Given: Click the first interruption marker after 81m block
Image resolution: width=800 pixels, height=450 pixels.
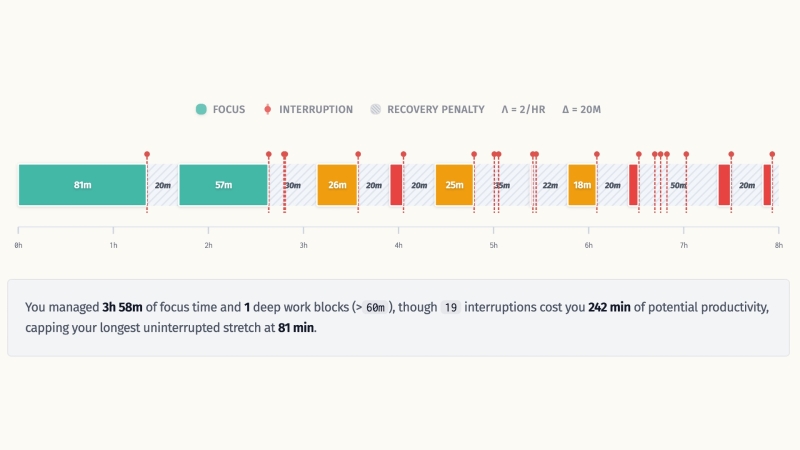Looking at the screenshot, I should point(147,154).
